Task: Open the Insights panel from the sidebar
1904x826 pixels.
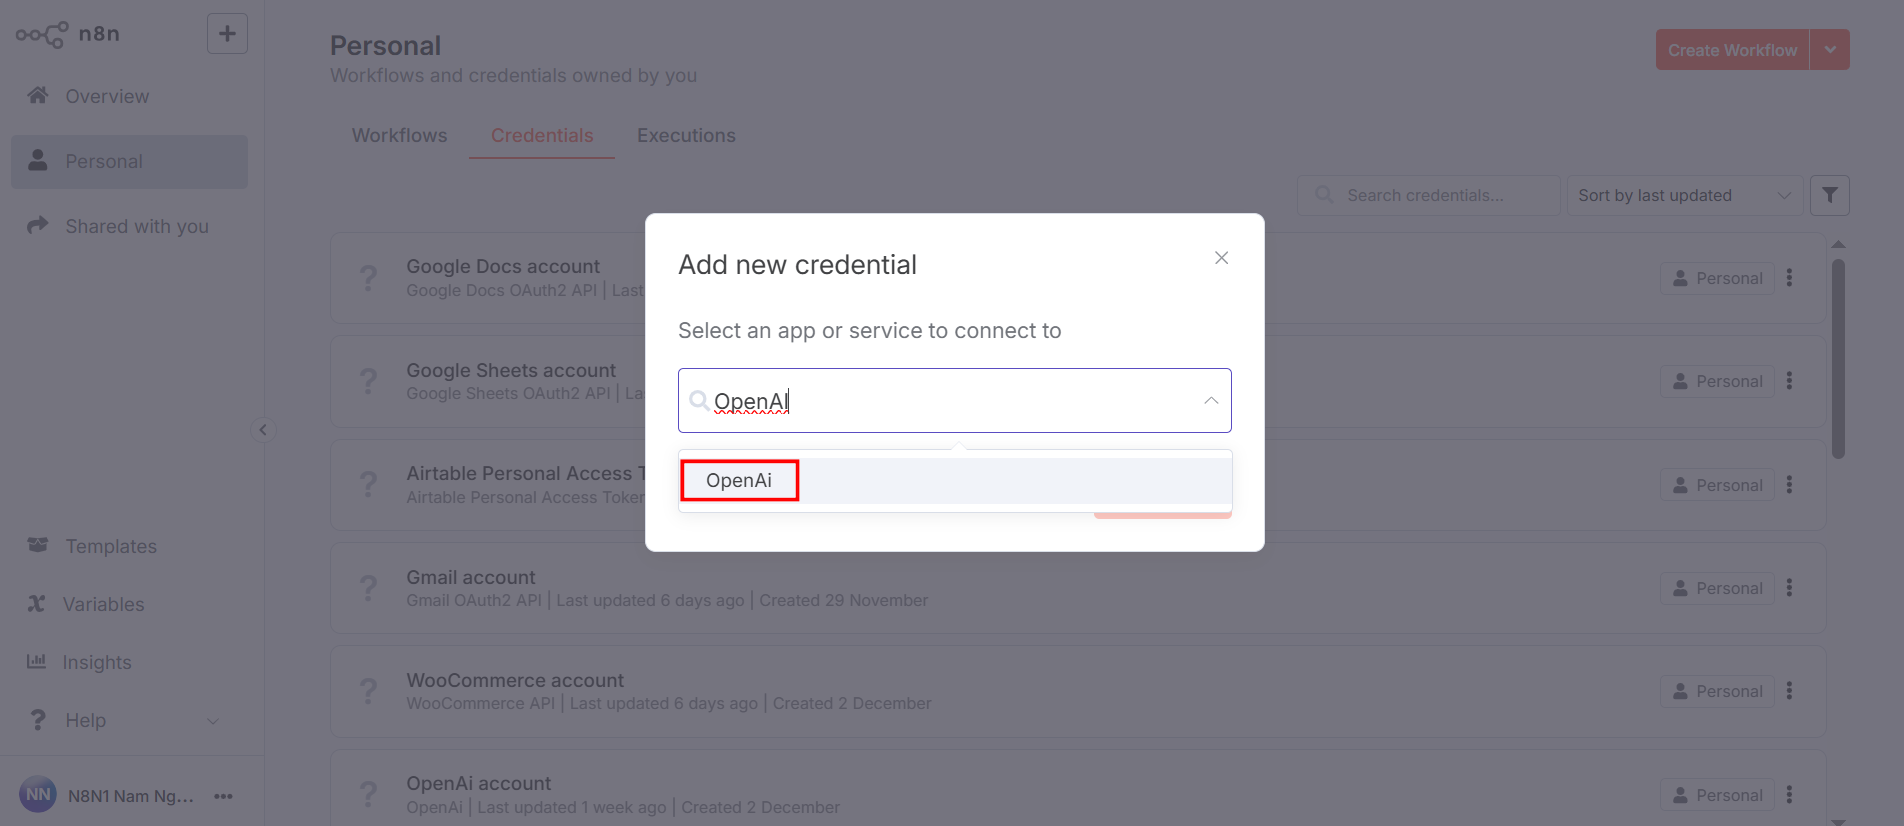Action: [97, 661]
